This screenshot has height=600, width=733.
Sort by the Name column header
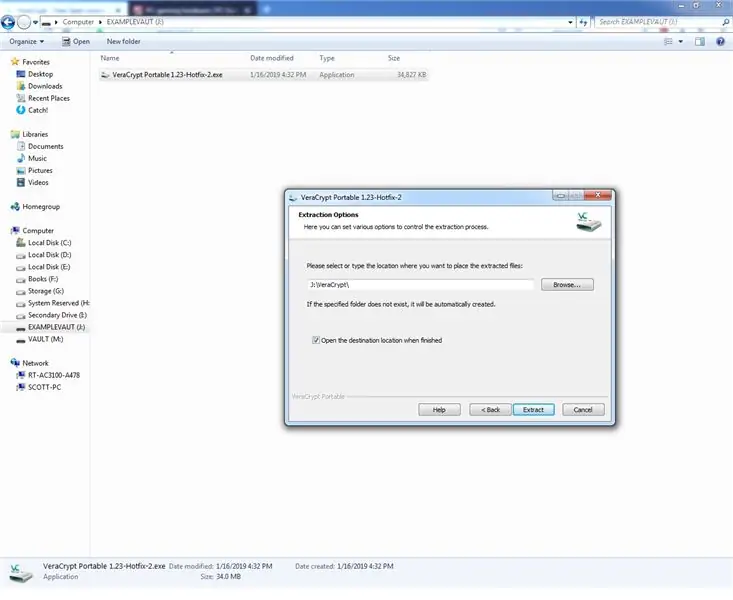pyautogui.click(x=110, y=58)
